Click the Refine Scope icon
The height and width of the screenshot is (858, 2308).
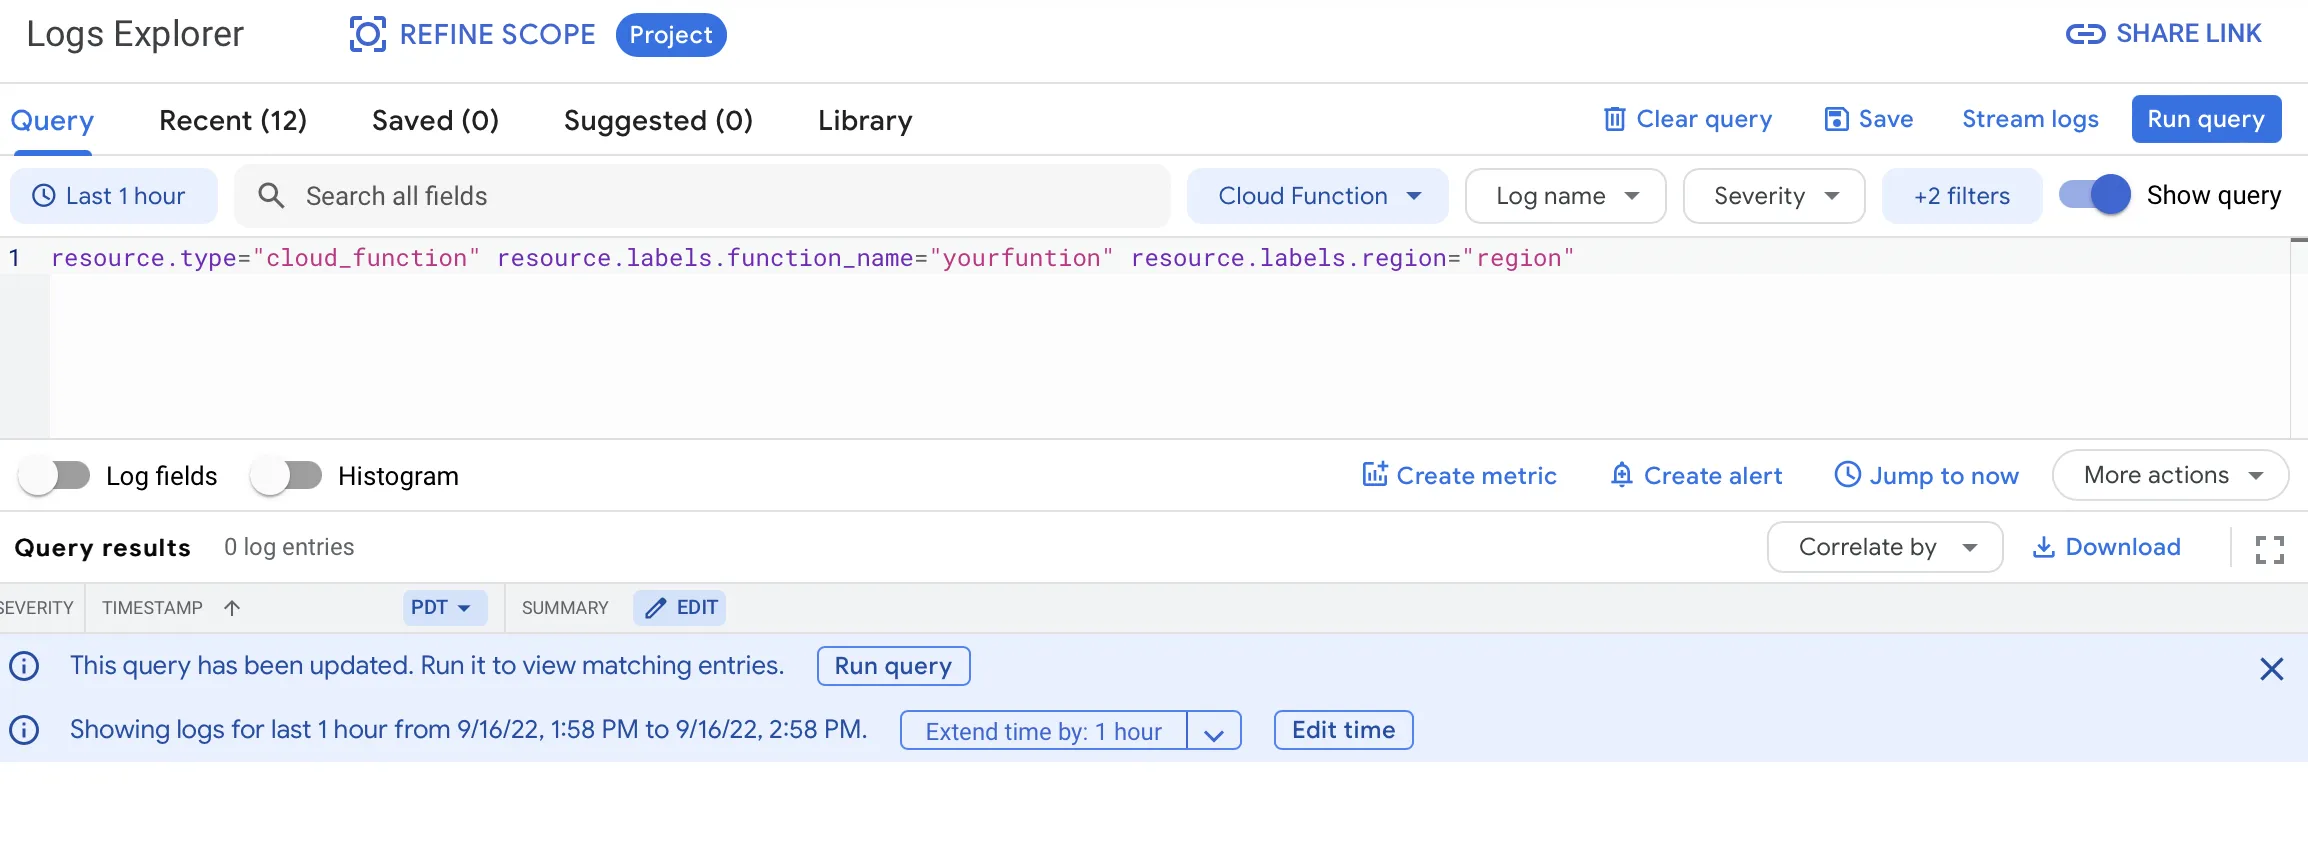(x=367, y=35)
